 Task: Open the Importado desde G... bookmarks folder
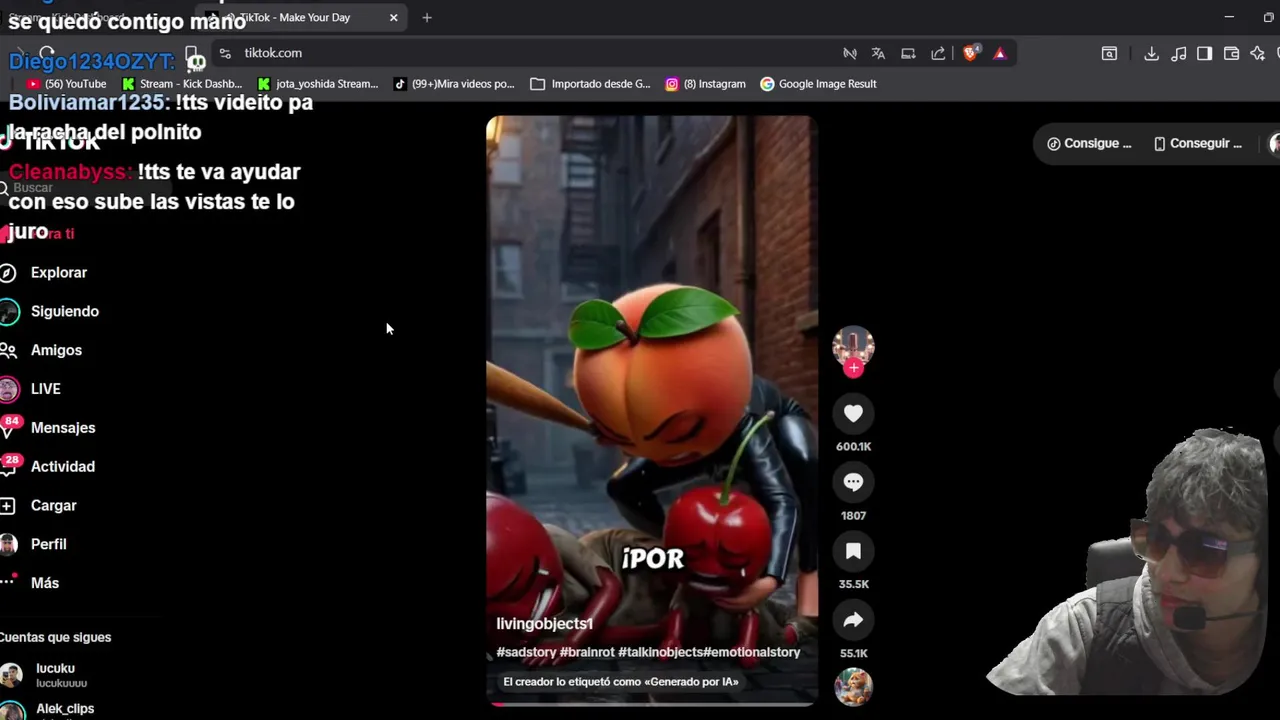[x=590, y=84]
